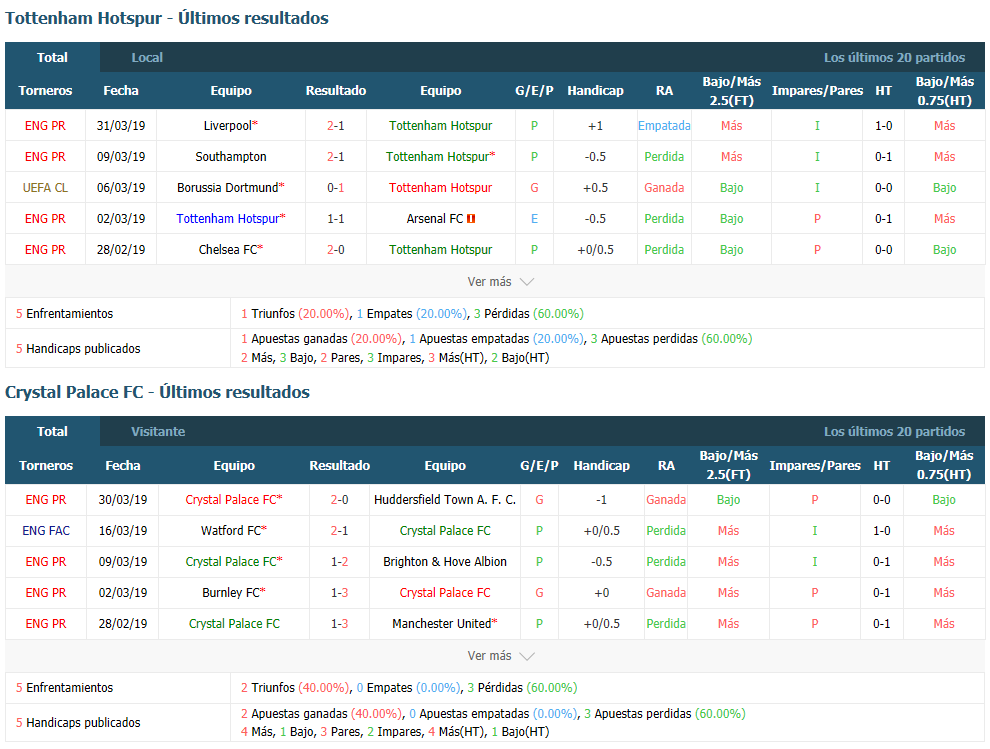
Task: Click Tottenham 5 Handicaps publicados label
Action: (78, 348)
